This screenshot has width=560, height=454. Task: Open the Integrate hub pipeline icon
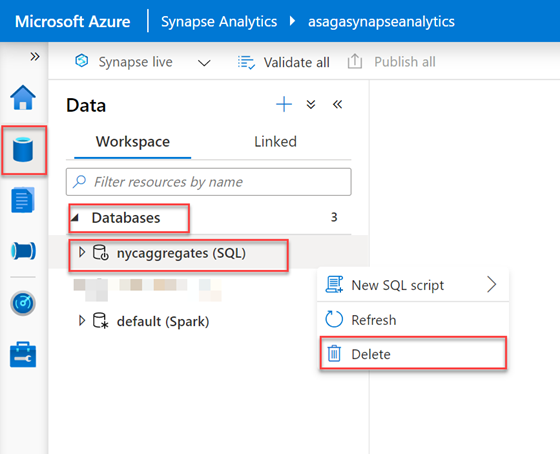pos(23,251)
